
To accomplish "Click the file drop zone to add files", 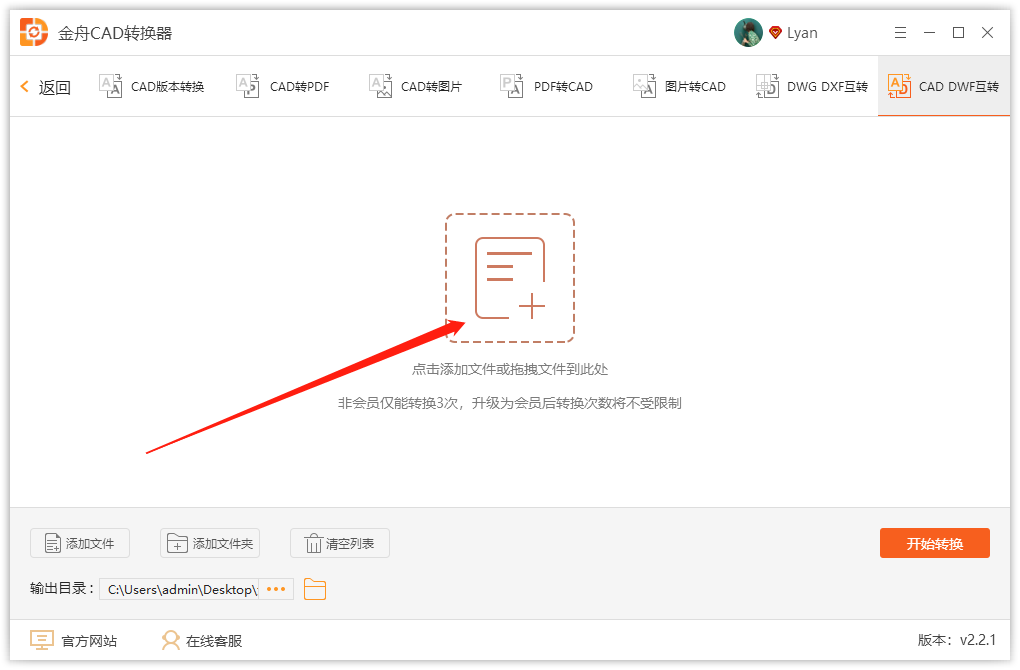I will 510,276.
